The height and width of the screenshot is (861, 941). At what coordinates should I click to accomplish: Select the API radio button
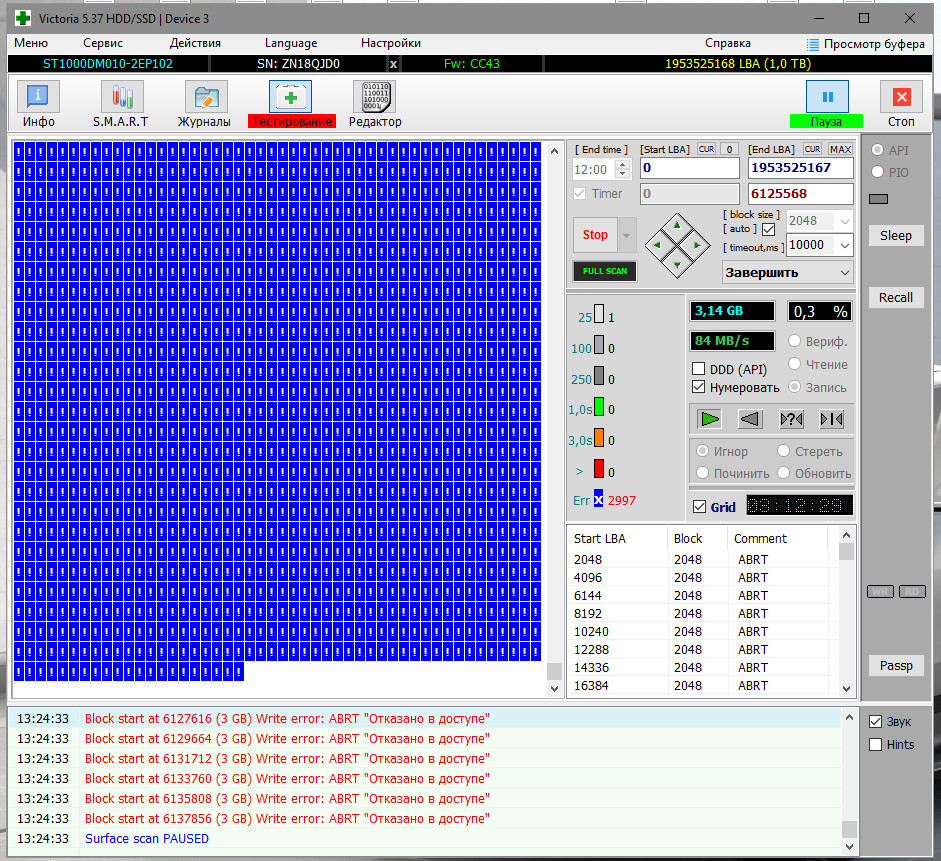click(x=877, y=149)
